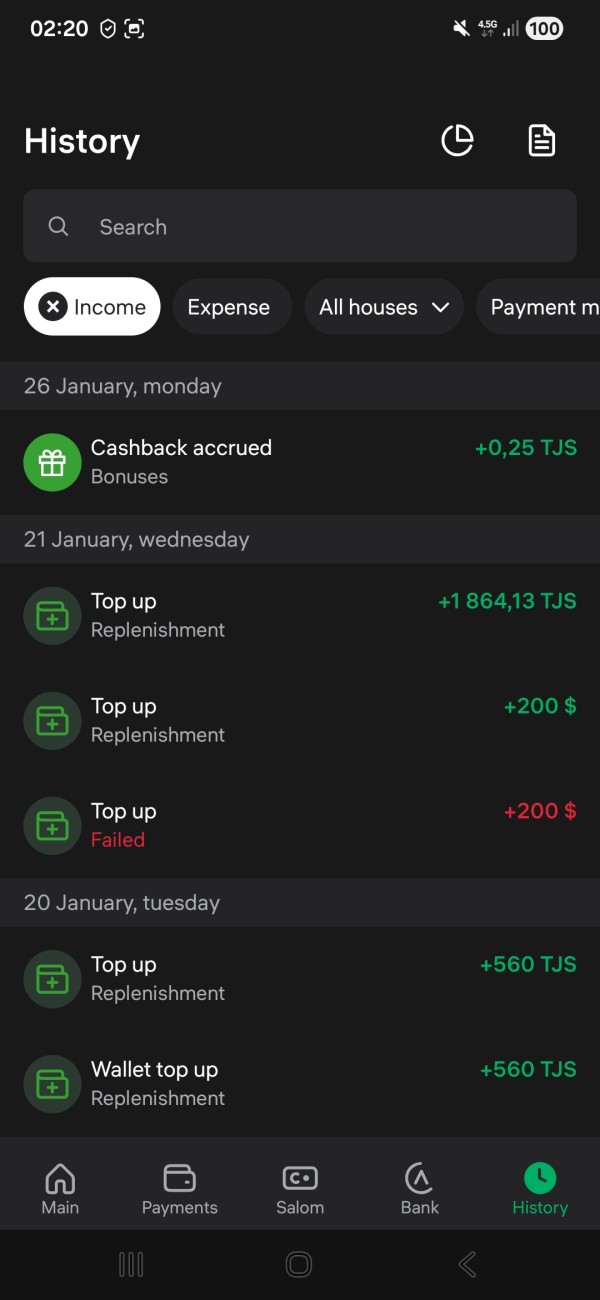600x1300 pixels.
Task: Toggle the Expense filter chip
Action: 229,307
